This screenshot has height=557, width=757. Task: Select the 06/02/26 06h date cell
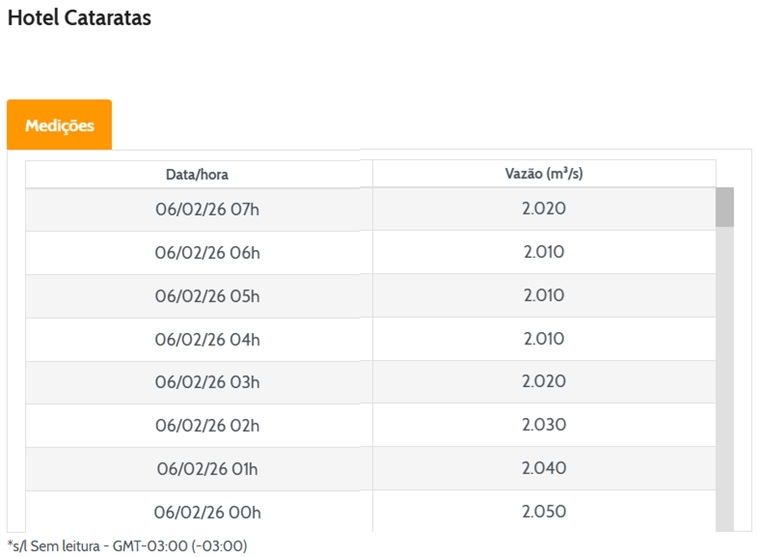click(207, 253)
